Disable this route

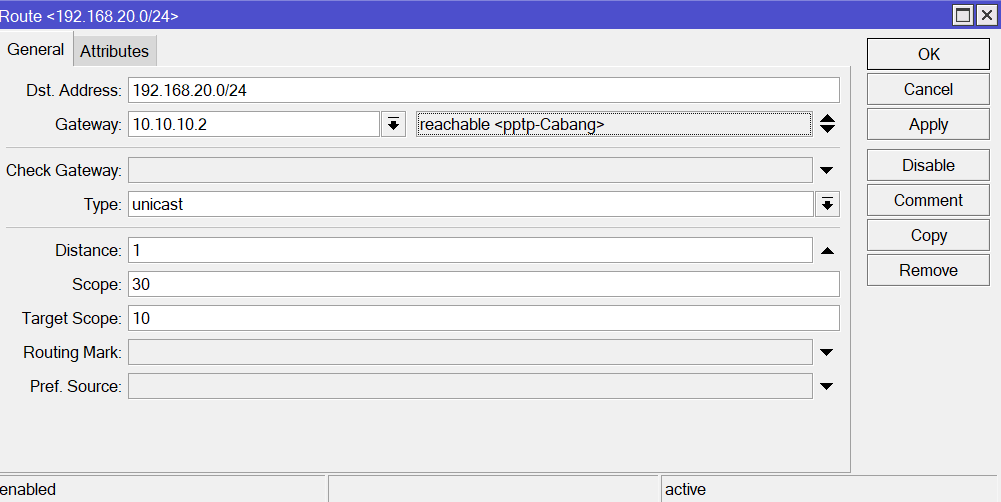pos(928,165)
